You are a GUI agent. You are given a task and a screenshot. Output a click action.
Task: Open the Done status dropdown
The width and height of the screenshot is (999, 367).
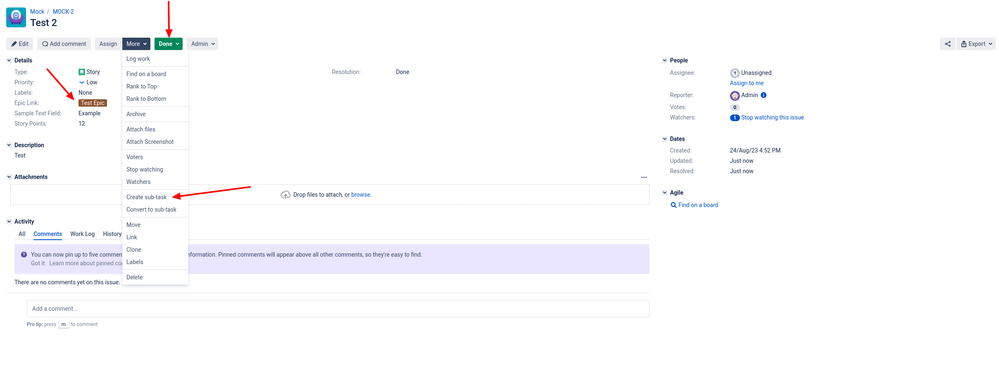[x=168, y=44]
